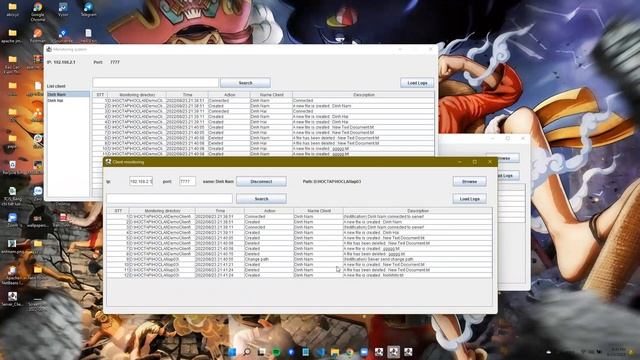Screen dimensions: 640x360
Task: Open File Explorer from the taskbar
Action: (335, 352)
